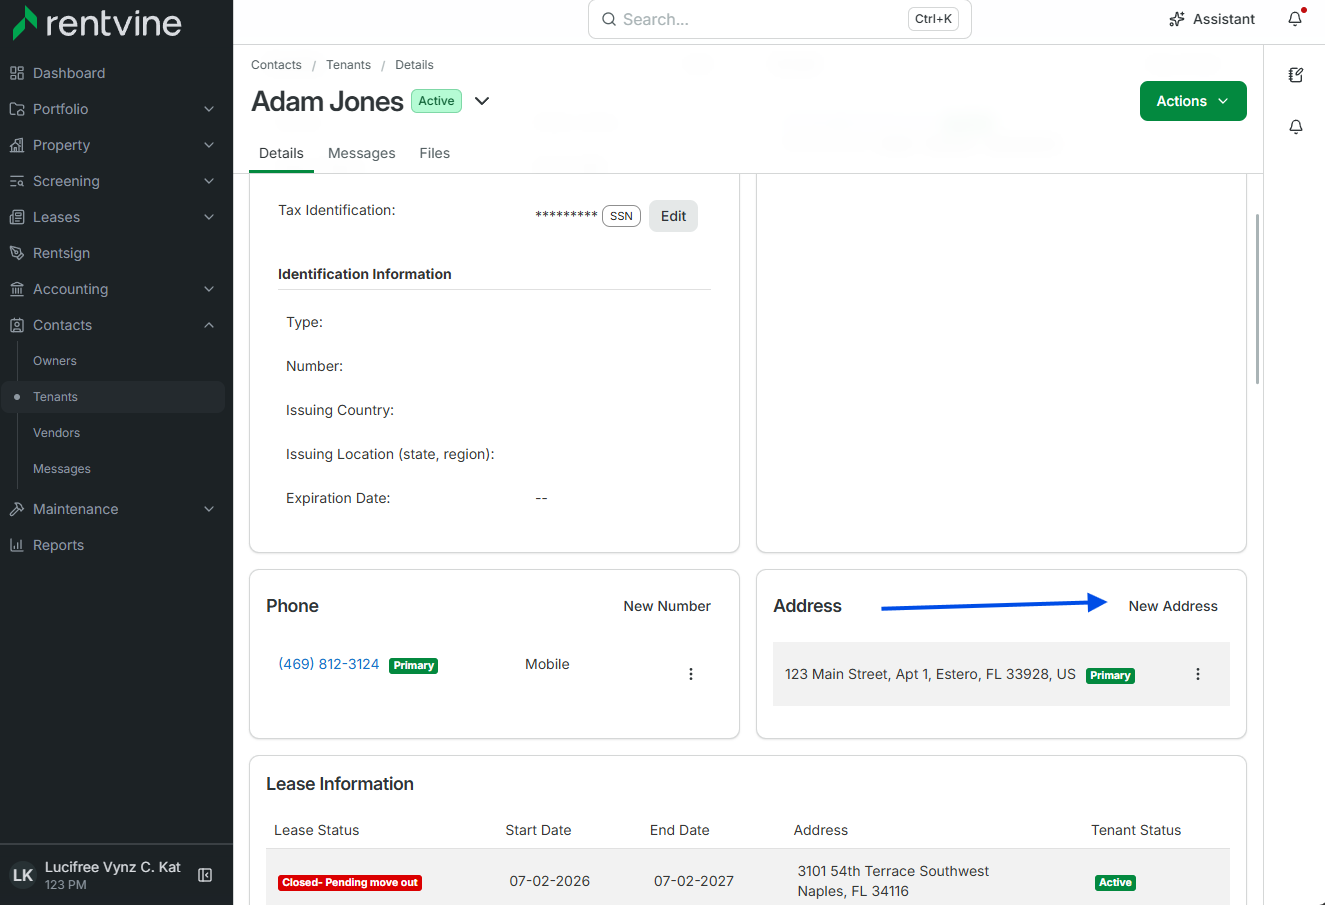The width and height of the screenshot is (1325, 905).
Task: Go to Contacts breadcrumb
Action: [x=276, y=65]
